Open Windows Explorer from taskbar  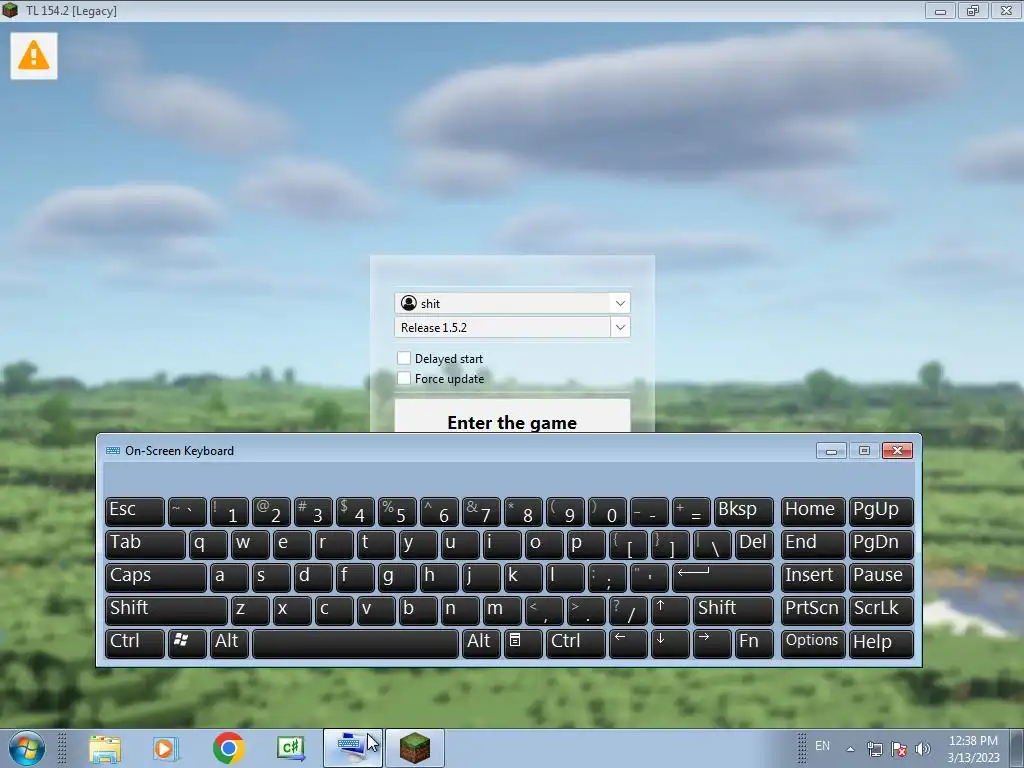pos(105,748)
